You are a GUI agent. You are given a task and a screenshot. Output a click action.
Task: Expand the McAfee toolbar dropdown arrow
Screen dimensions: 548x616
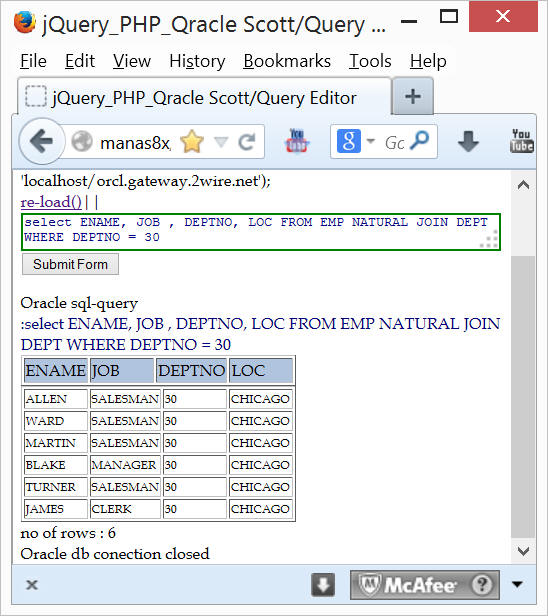(517, 585)
